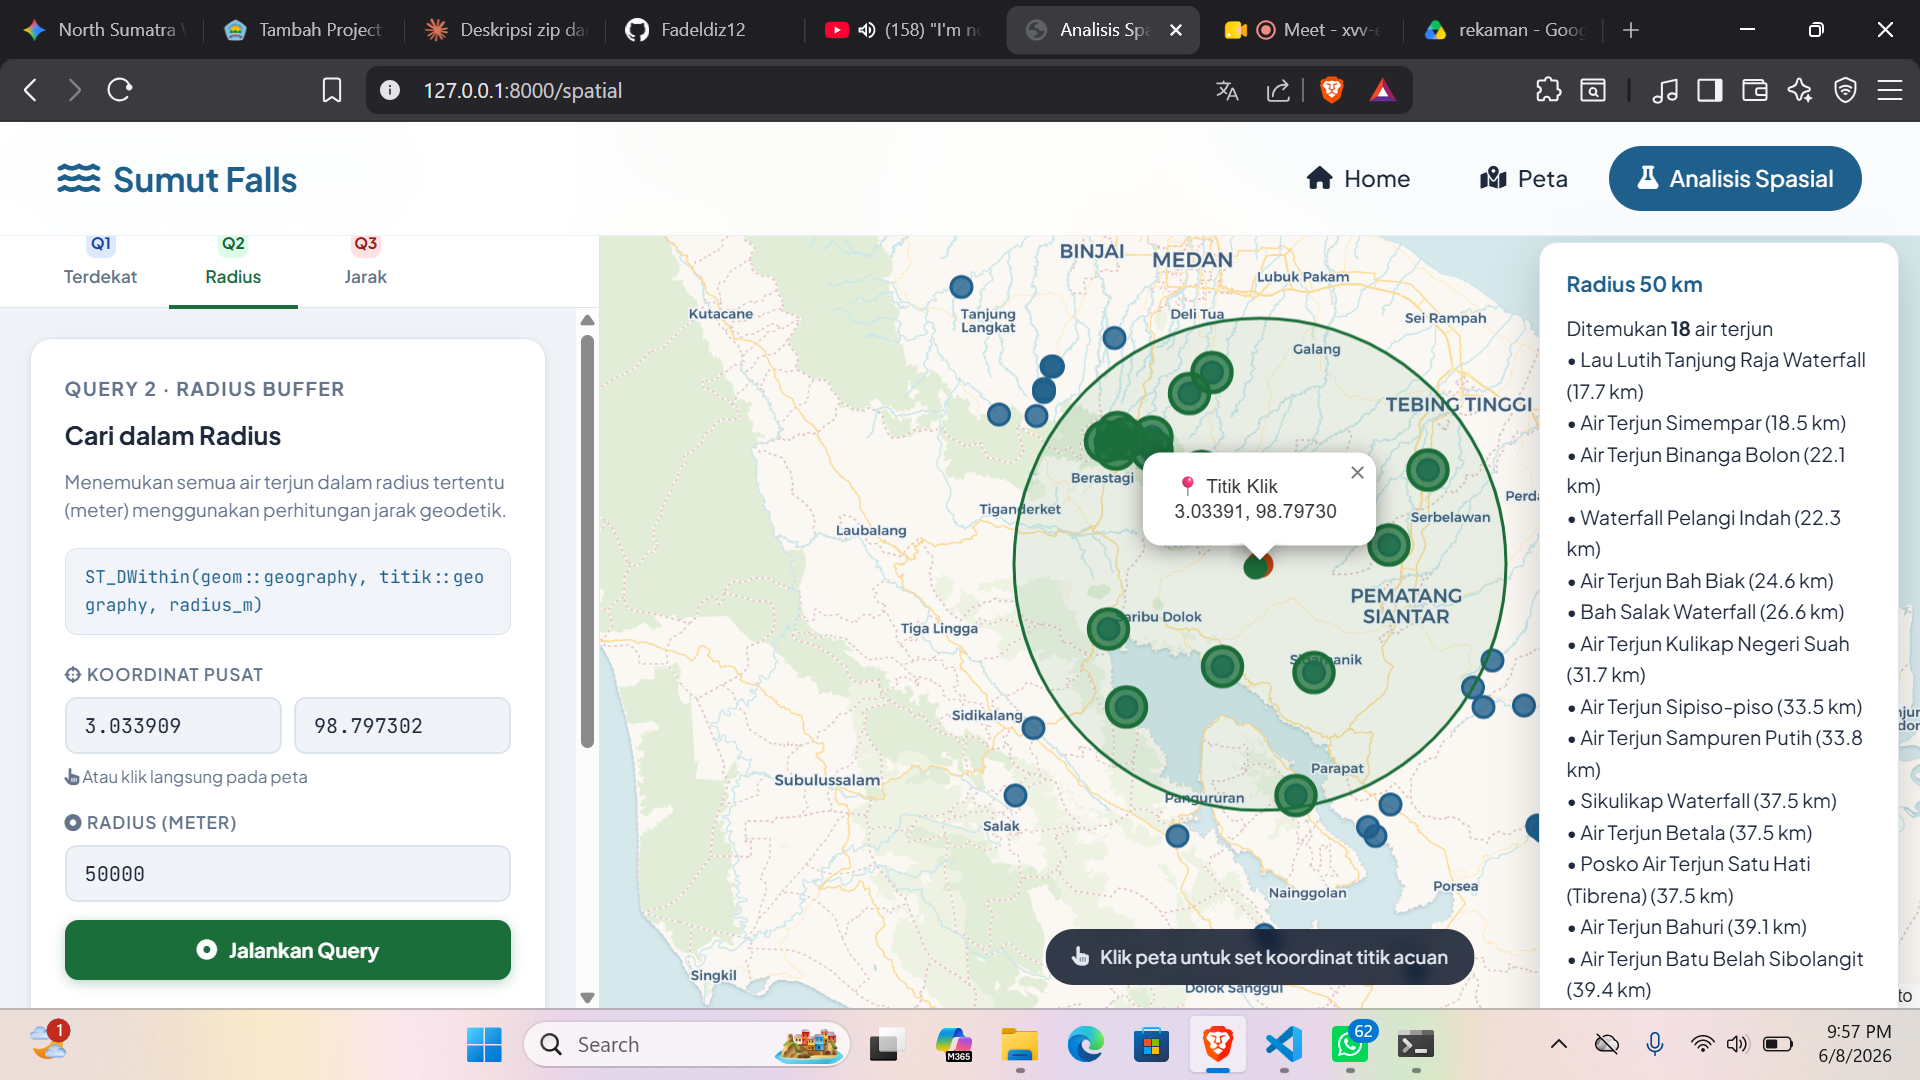Open the Windows Start menu
The height and width of the screenshot is (1080, 1920).
[484, 1044]
